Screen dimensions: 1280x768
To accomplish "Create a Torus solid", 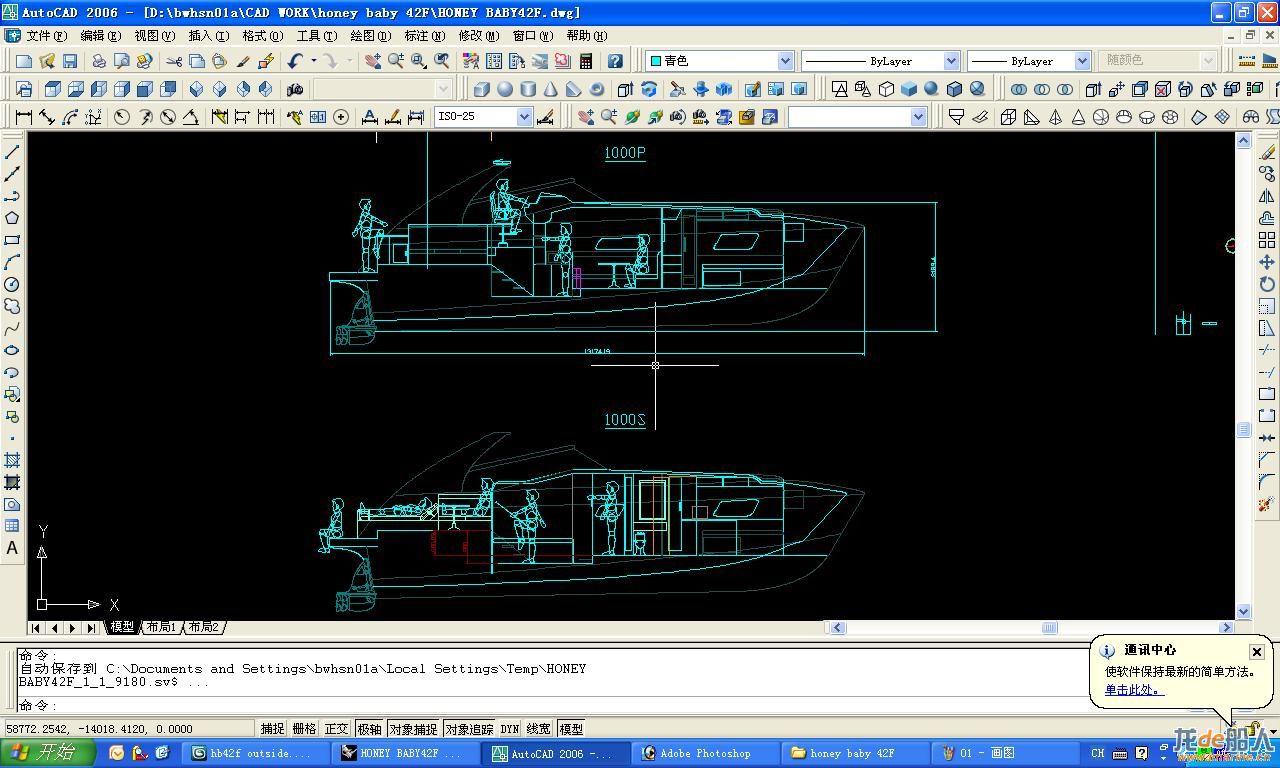I will (x=597, y=89).
